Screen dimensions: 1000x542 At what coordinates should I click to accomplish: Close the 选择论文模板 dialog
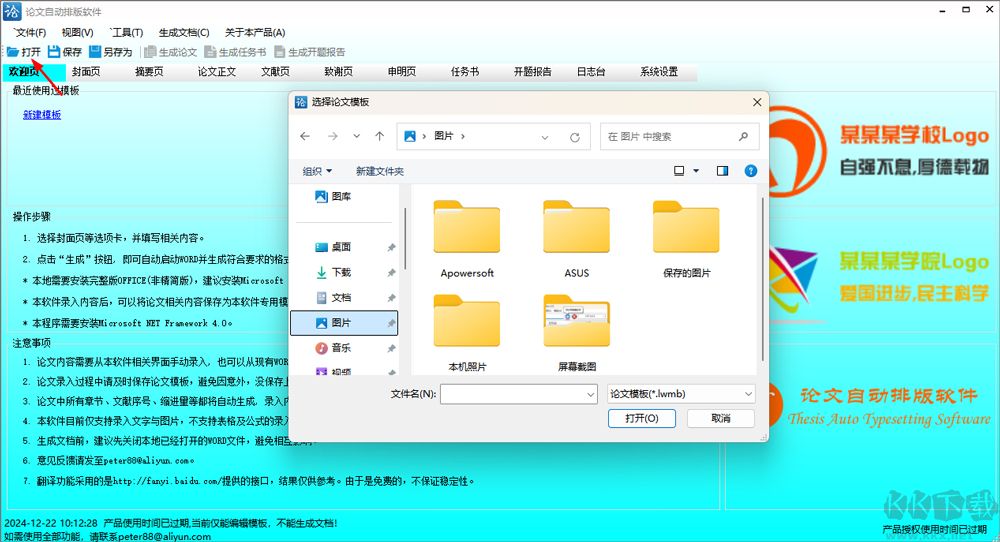pyautogui.click(x=757, y=102)
